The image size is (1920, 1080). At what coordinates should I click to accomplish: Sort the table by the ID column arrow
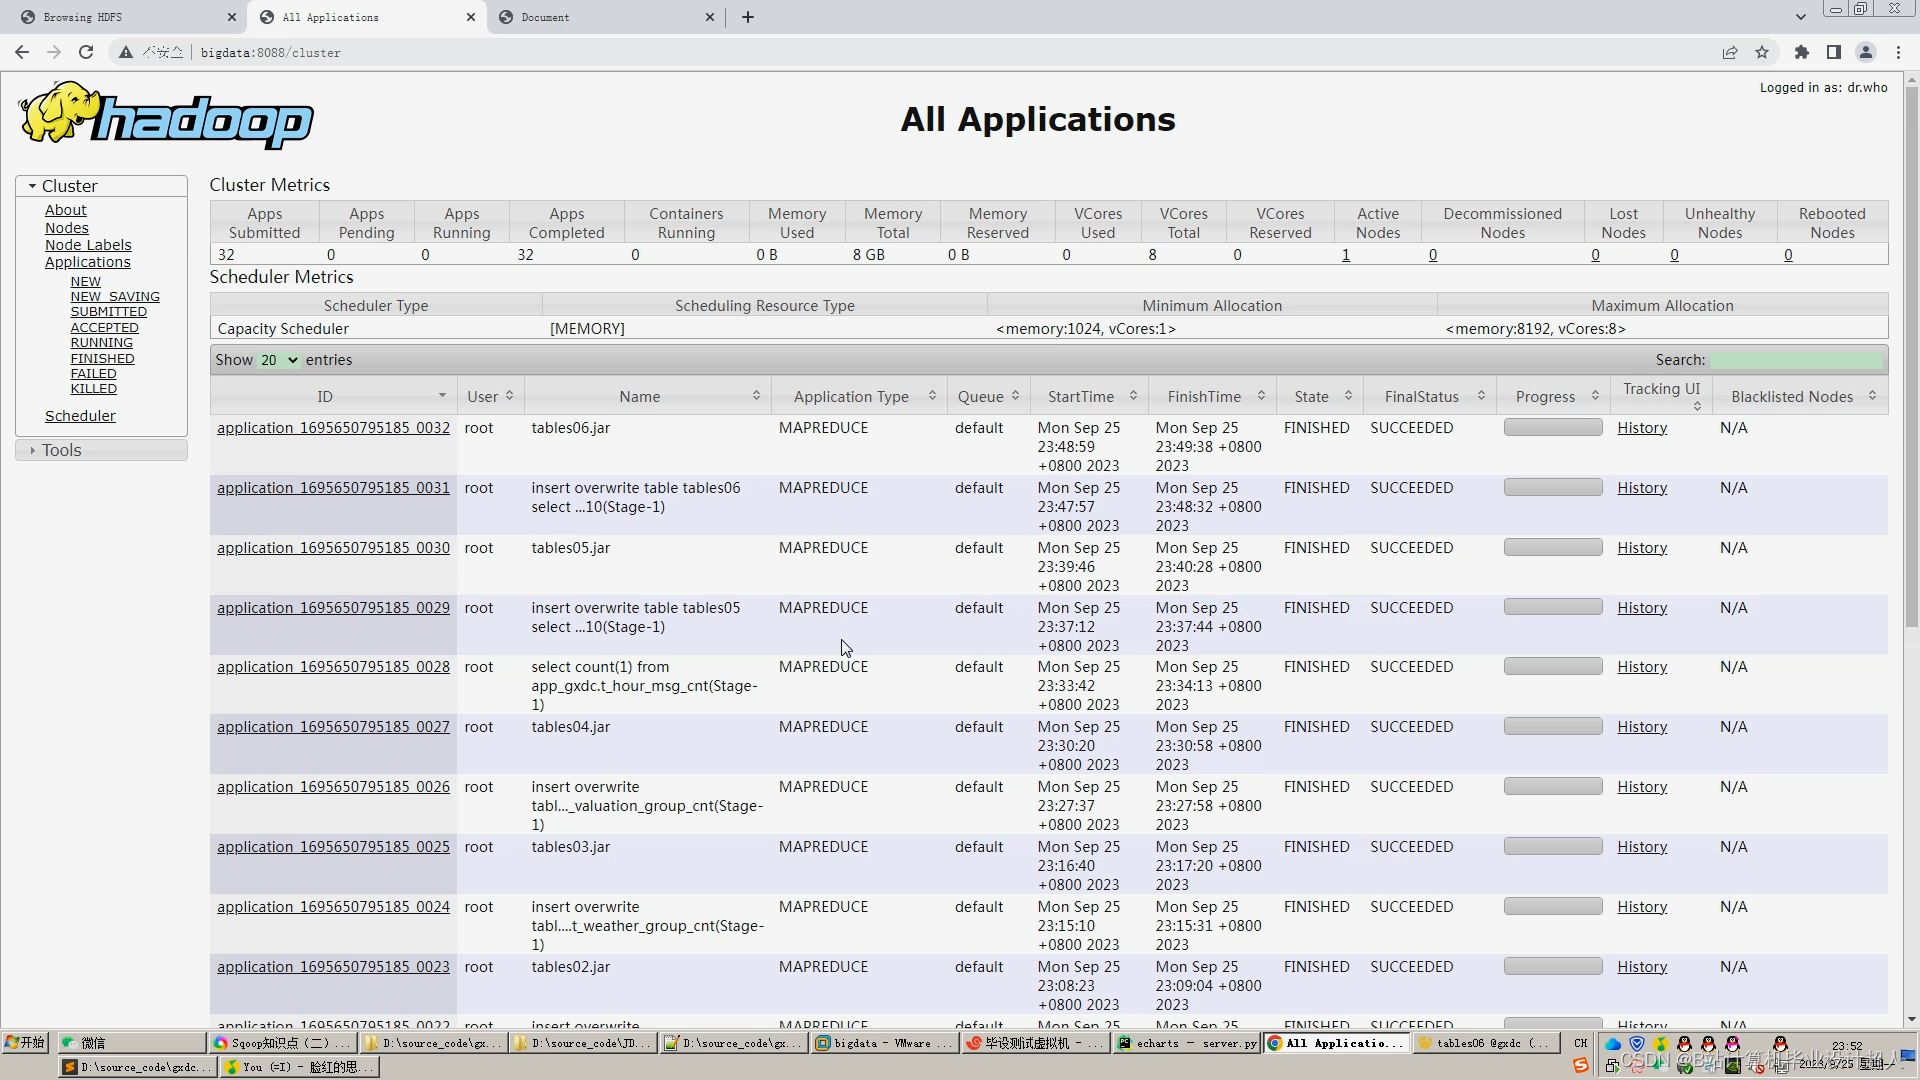(x=442, y=396)
